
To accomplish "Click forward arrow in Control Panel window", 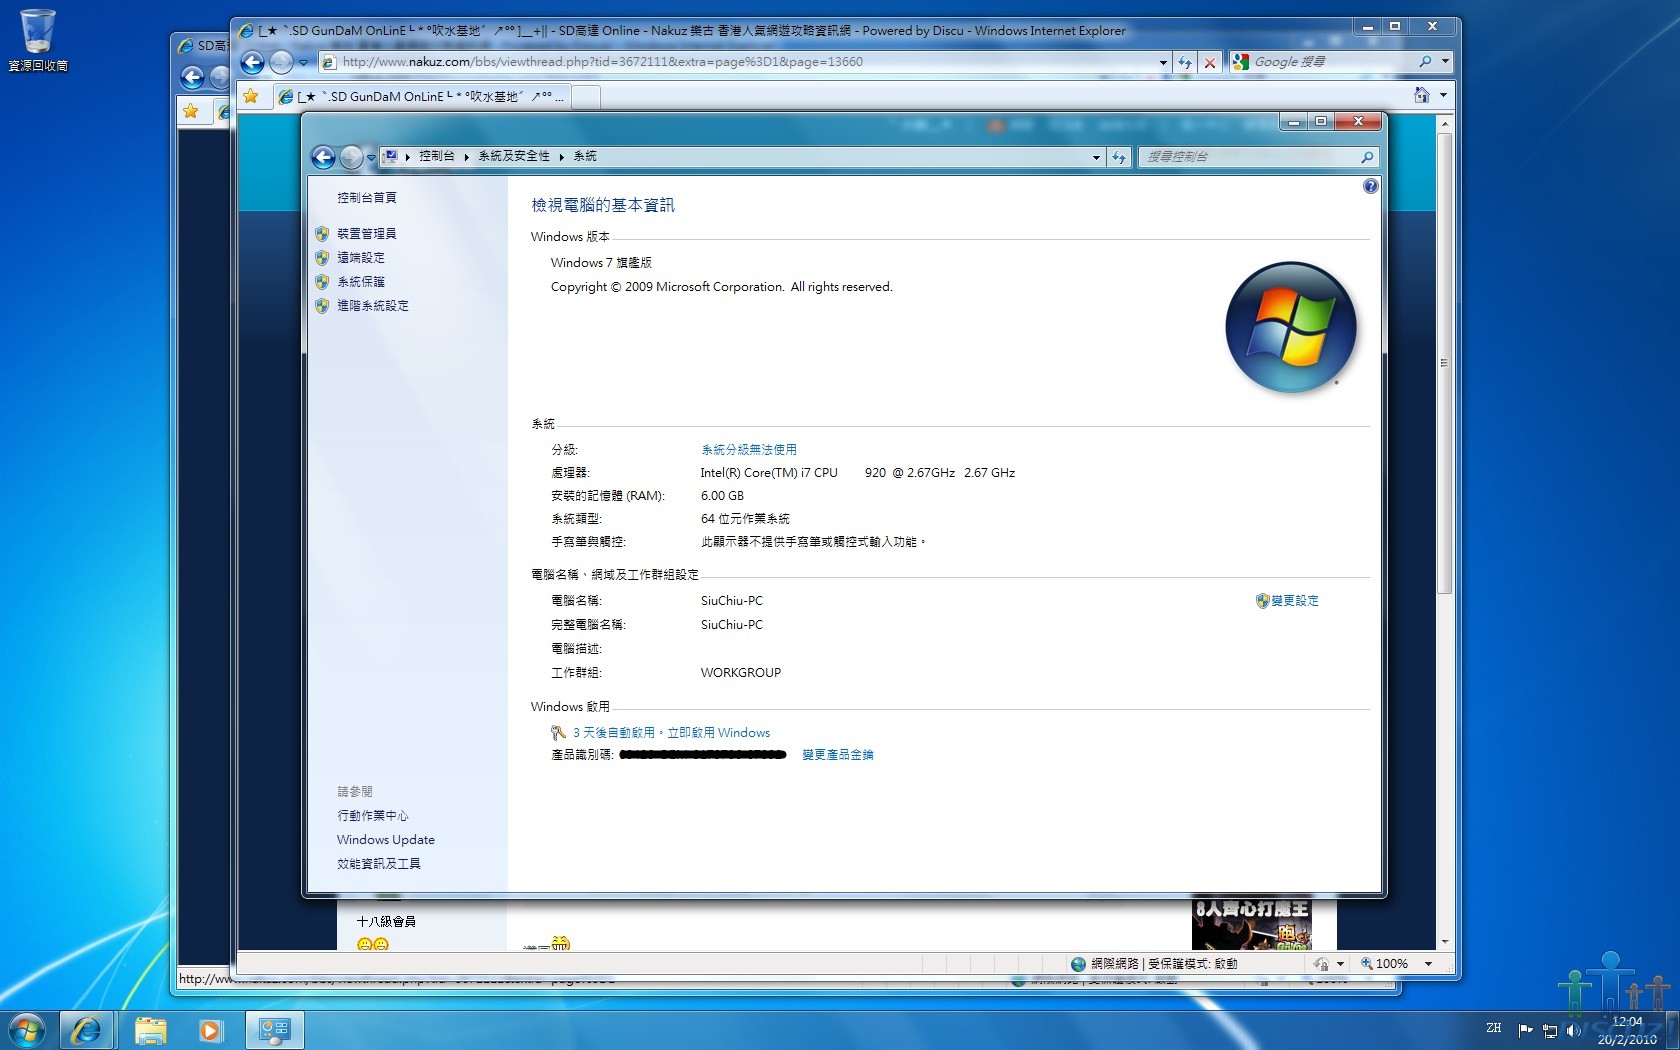I will [351, 157].
